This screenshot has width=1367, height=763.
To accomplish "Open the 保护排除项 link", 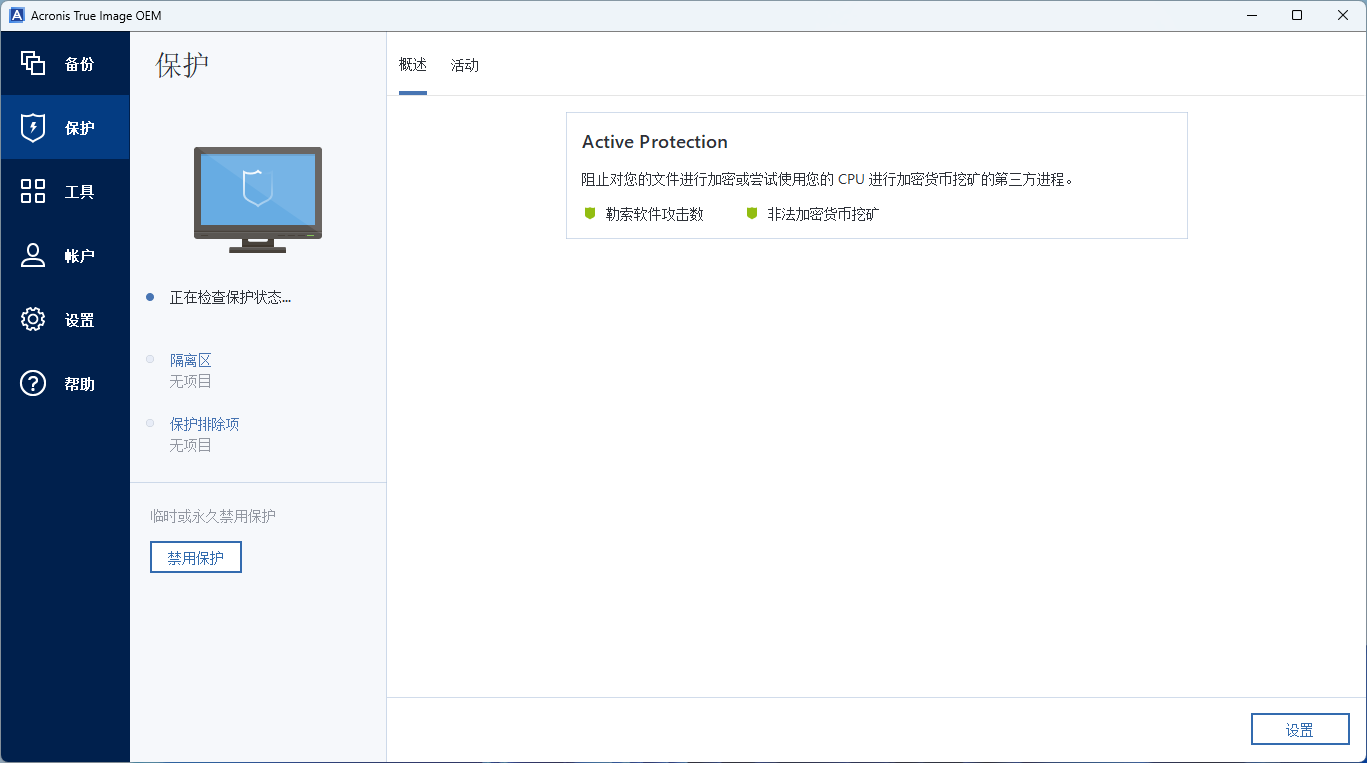I will (x=205, y=424).
